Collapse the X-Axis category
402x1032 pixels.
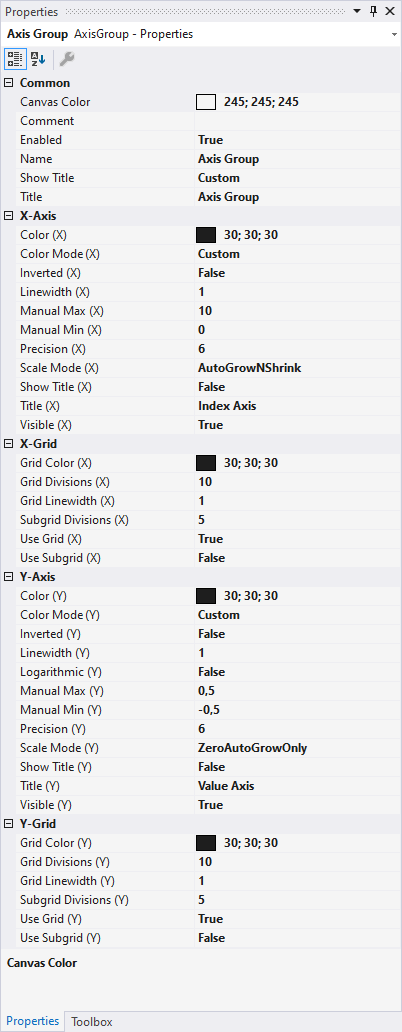point(9,216)
